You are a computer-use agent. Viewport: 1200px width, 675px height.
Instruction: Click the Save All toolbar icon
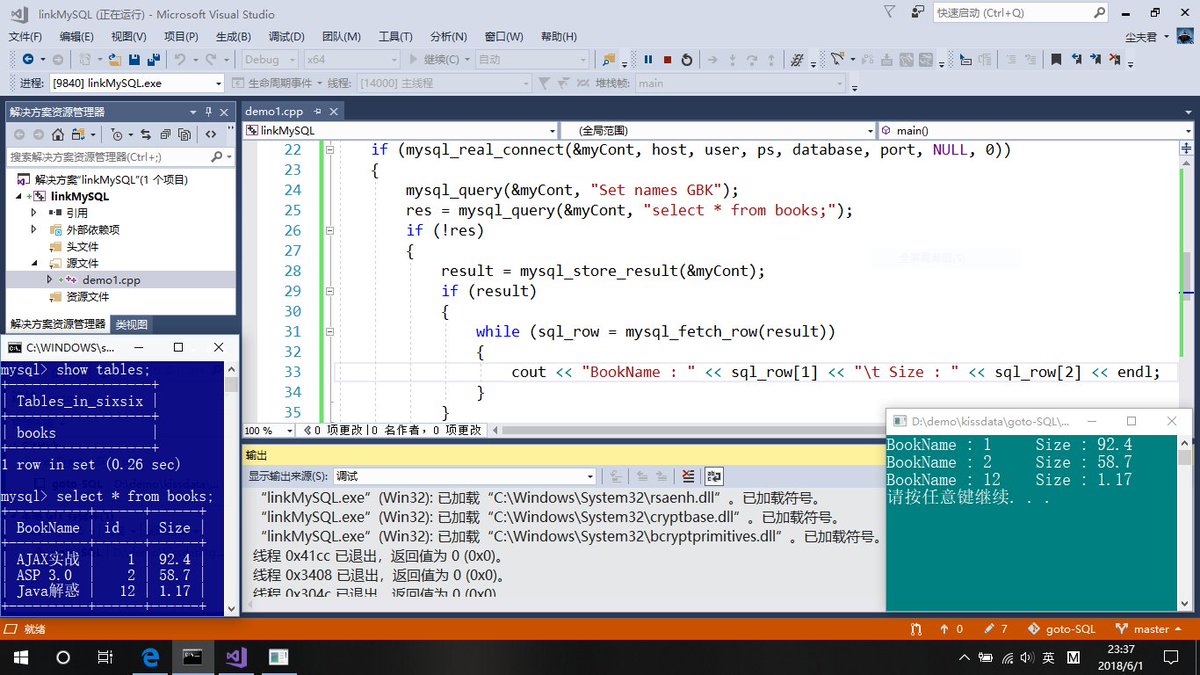pos(156,60)
